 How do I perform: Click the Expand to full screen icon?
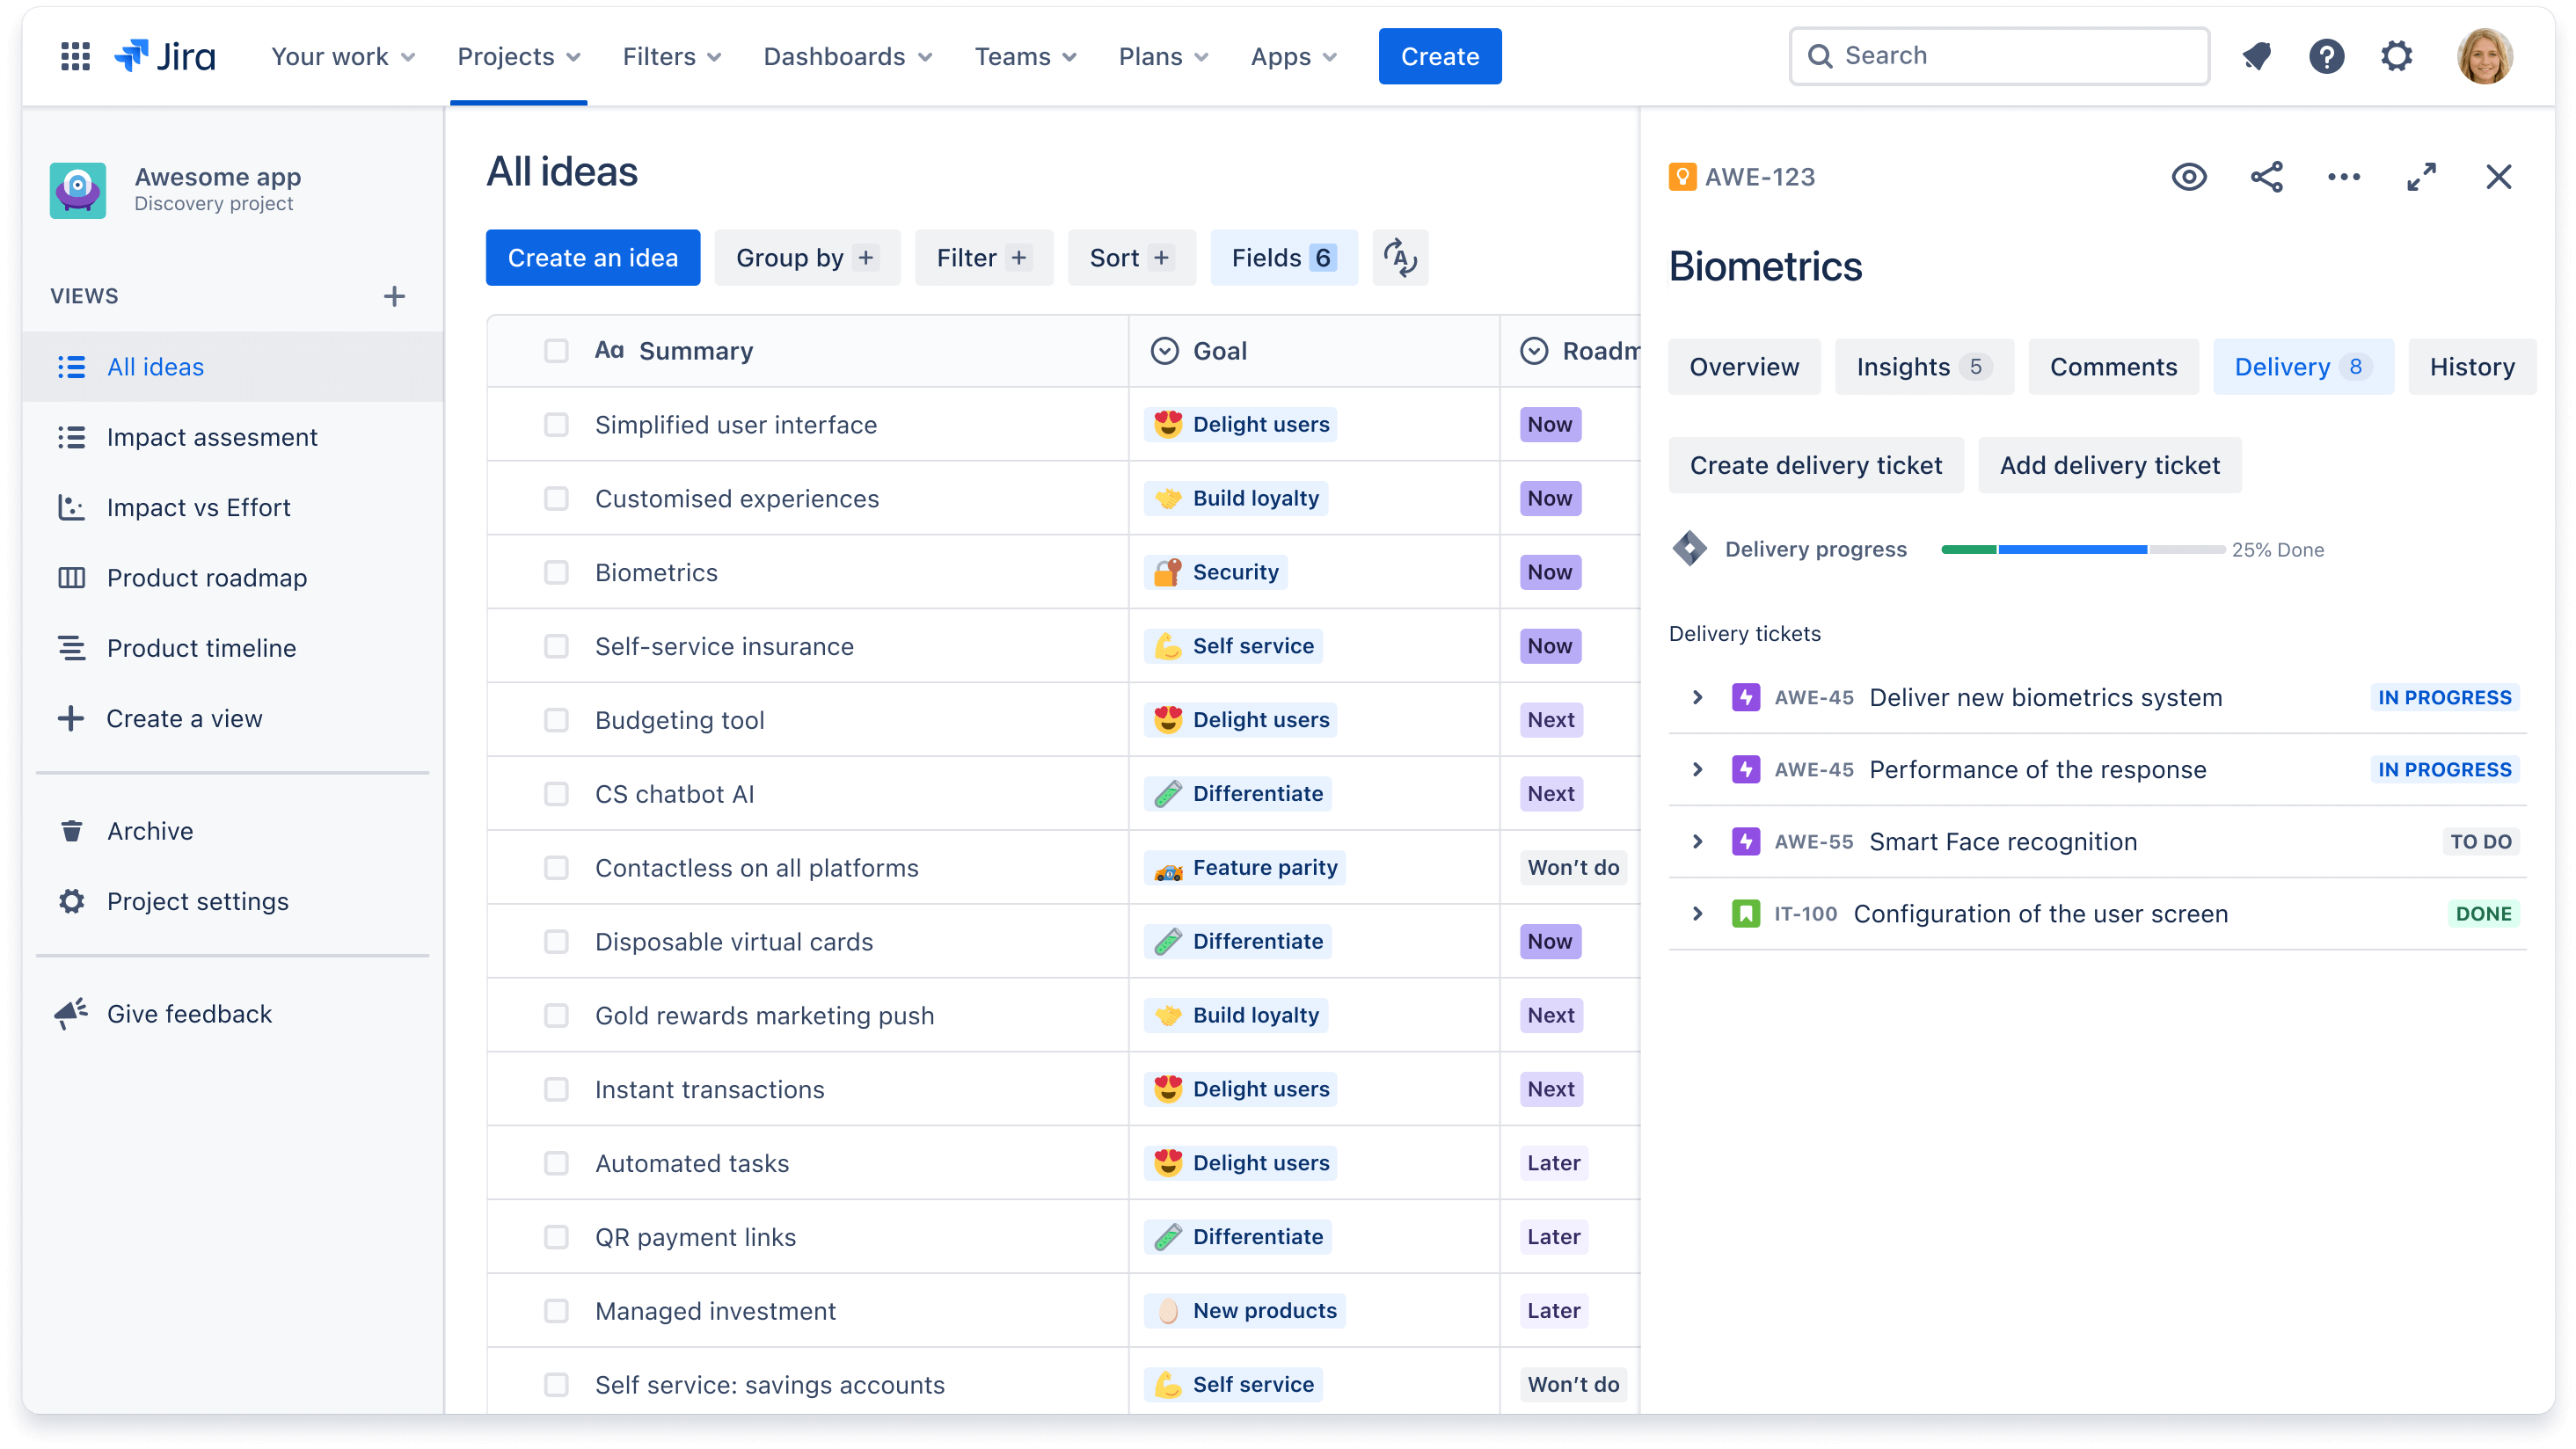2420,177
